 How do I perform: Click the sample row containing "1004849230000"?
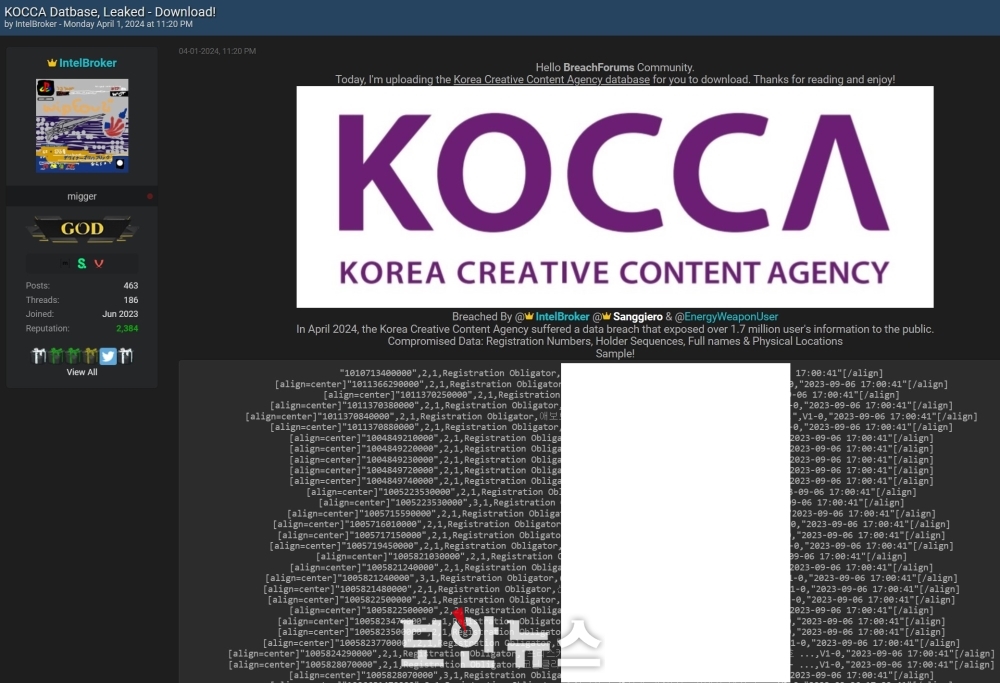[611, 460]
